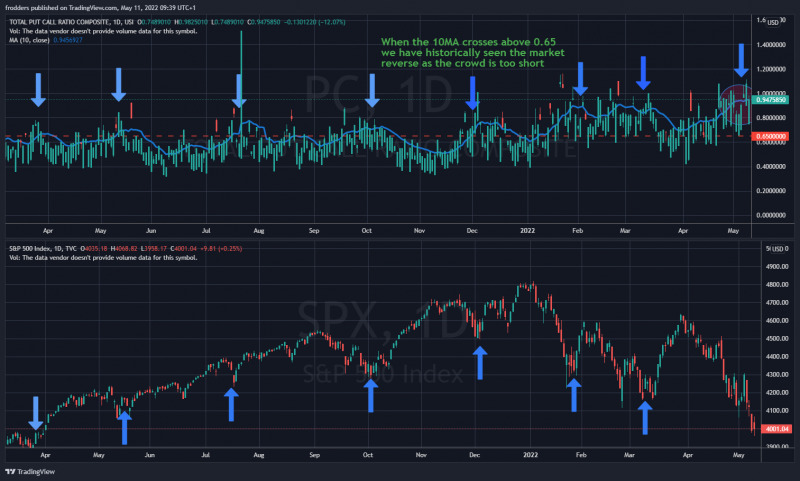Click 'Jun' on the put/call pane time axis
The height and width of the screenshot is (481, 800).
151,231
